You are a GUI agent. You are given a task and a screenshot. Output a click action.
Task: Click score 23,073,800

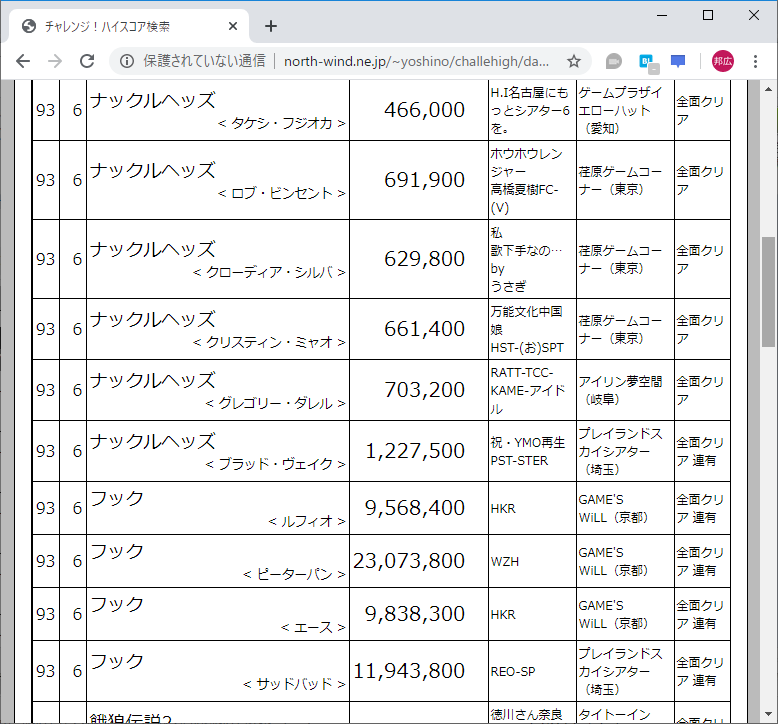coord(409,561)
